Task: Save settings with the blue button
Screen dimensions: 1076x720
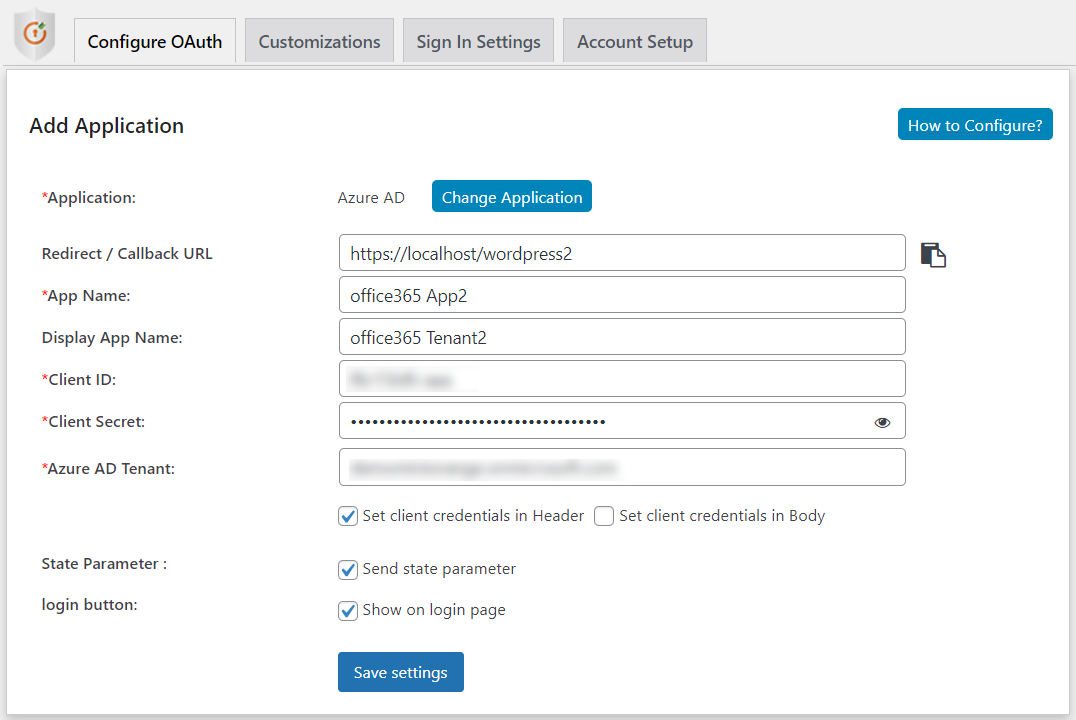Action: pyautogui.click(x=401, y=672)
